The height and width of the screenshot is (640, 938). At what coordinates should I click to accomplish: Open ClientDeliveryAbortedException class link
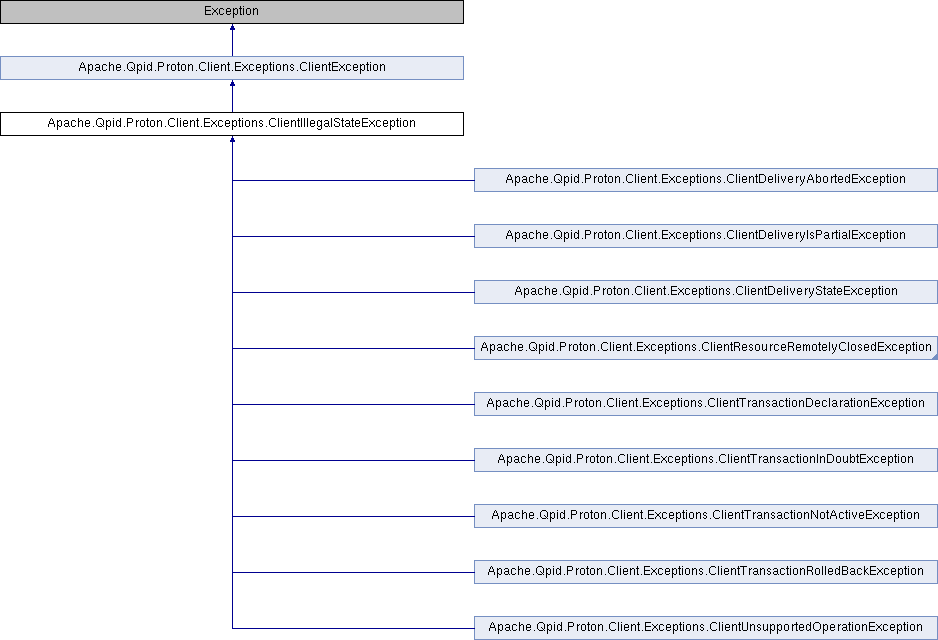705,180
